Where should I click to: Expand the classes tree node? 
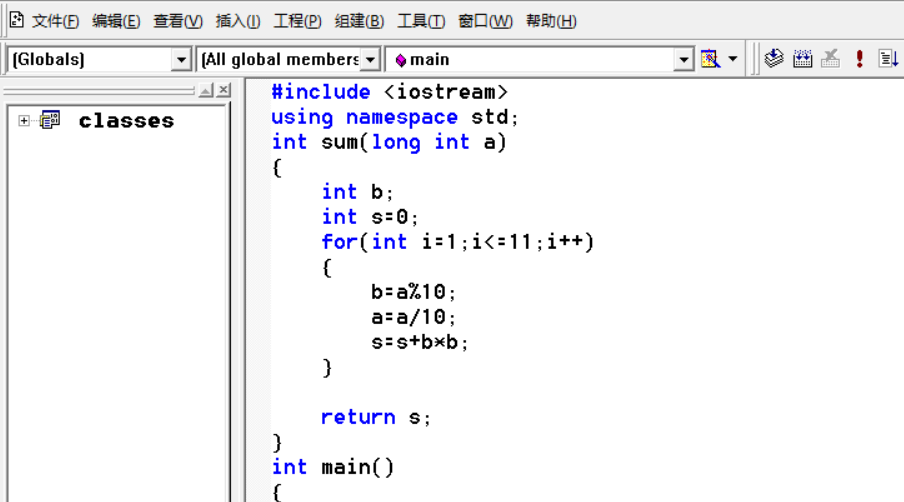pyautogui.click(x=24, y=120)
